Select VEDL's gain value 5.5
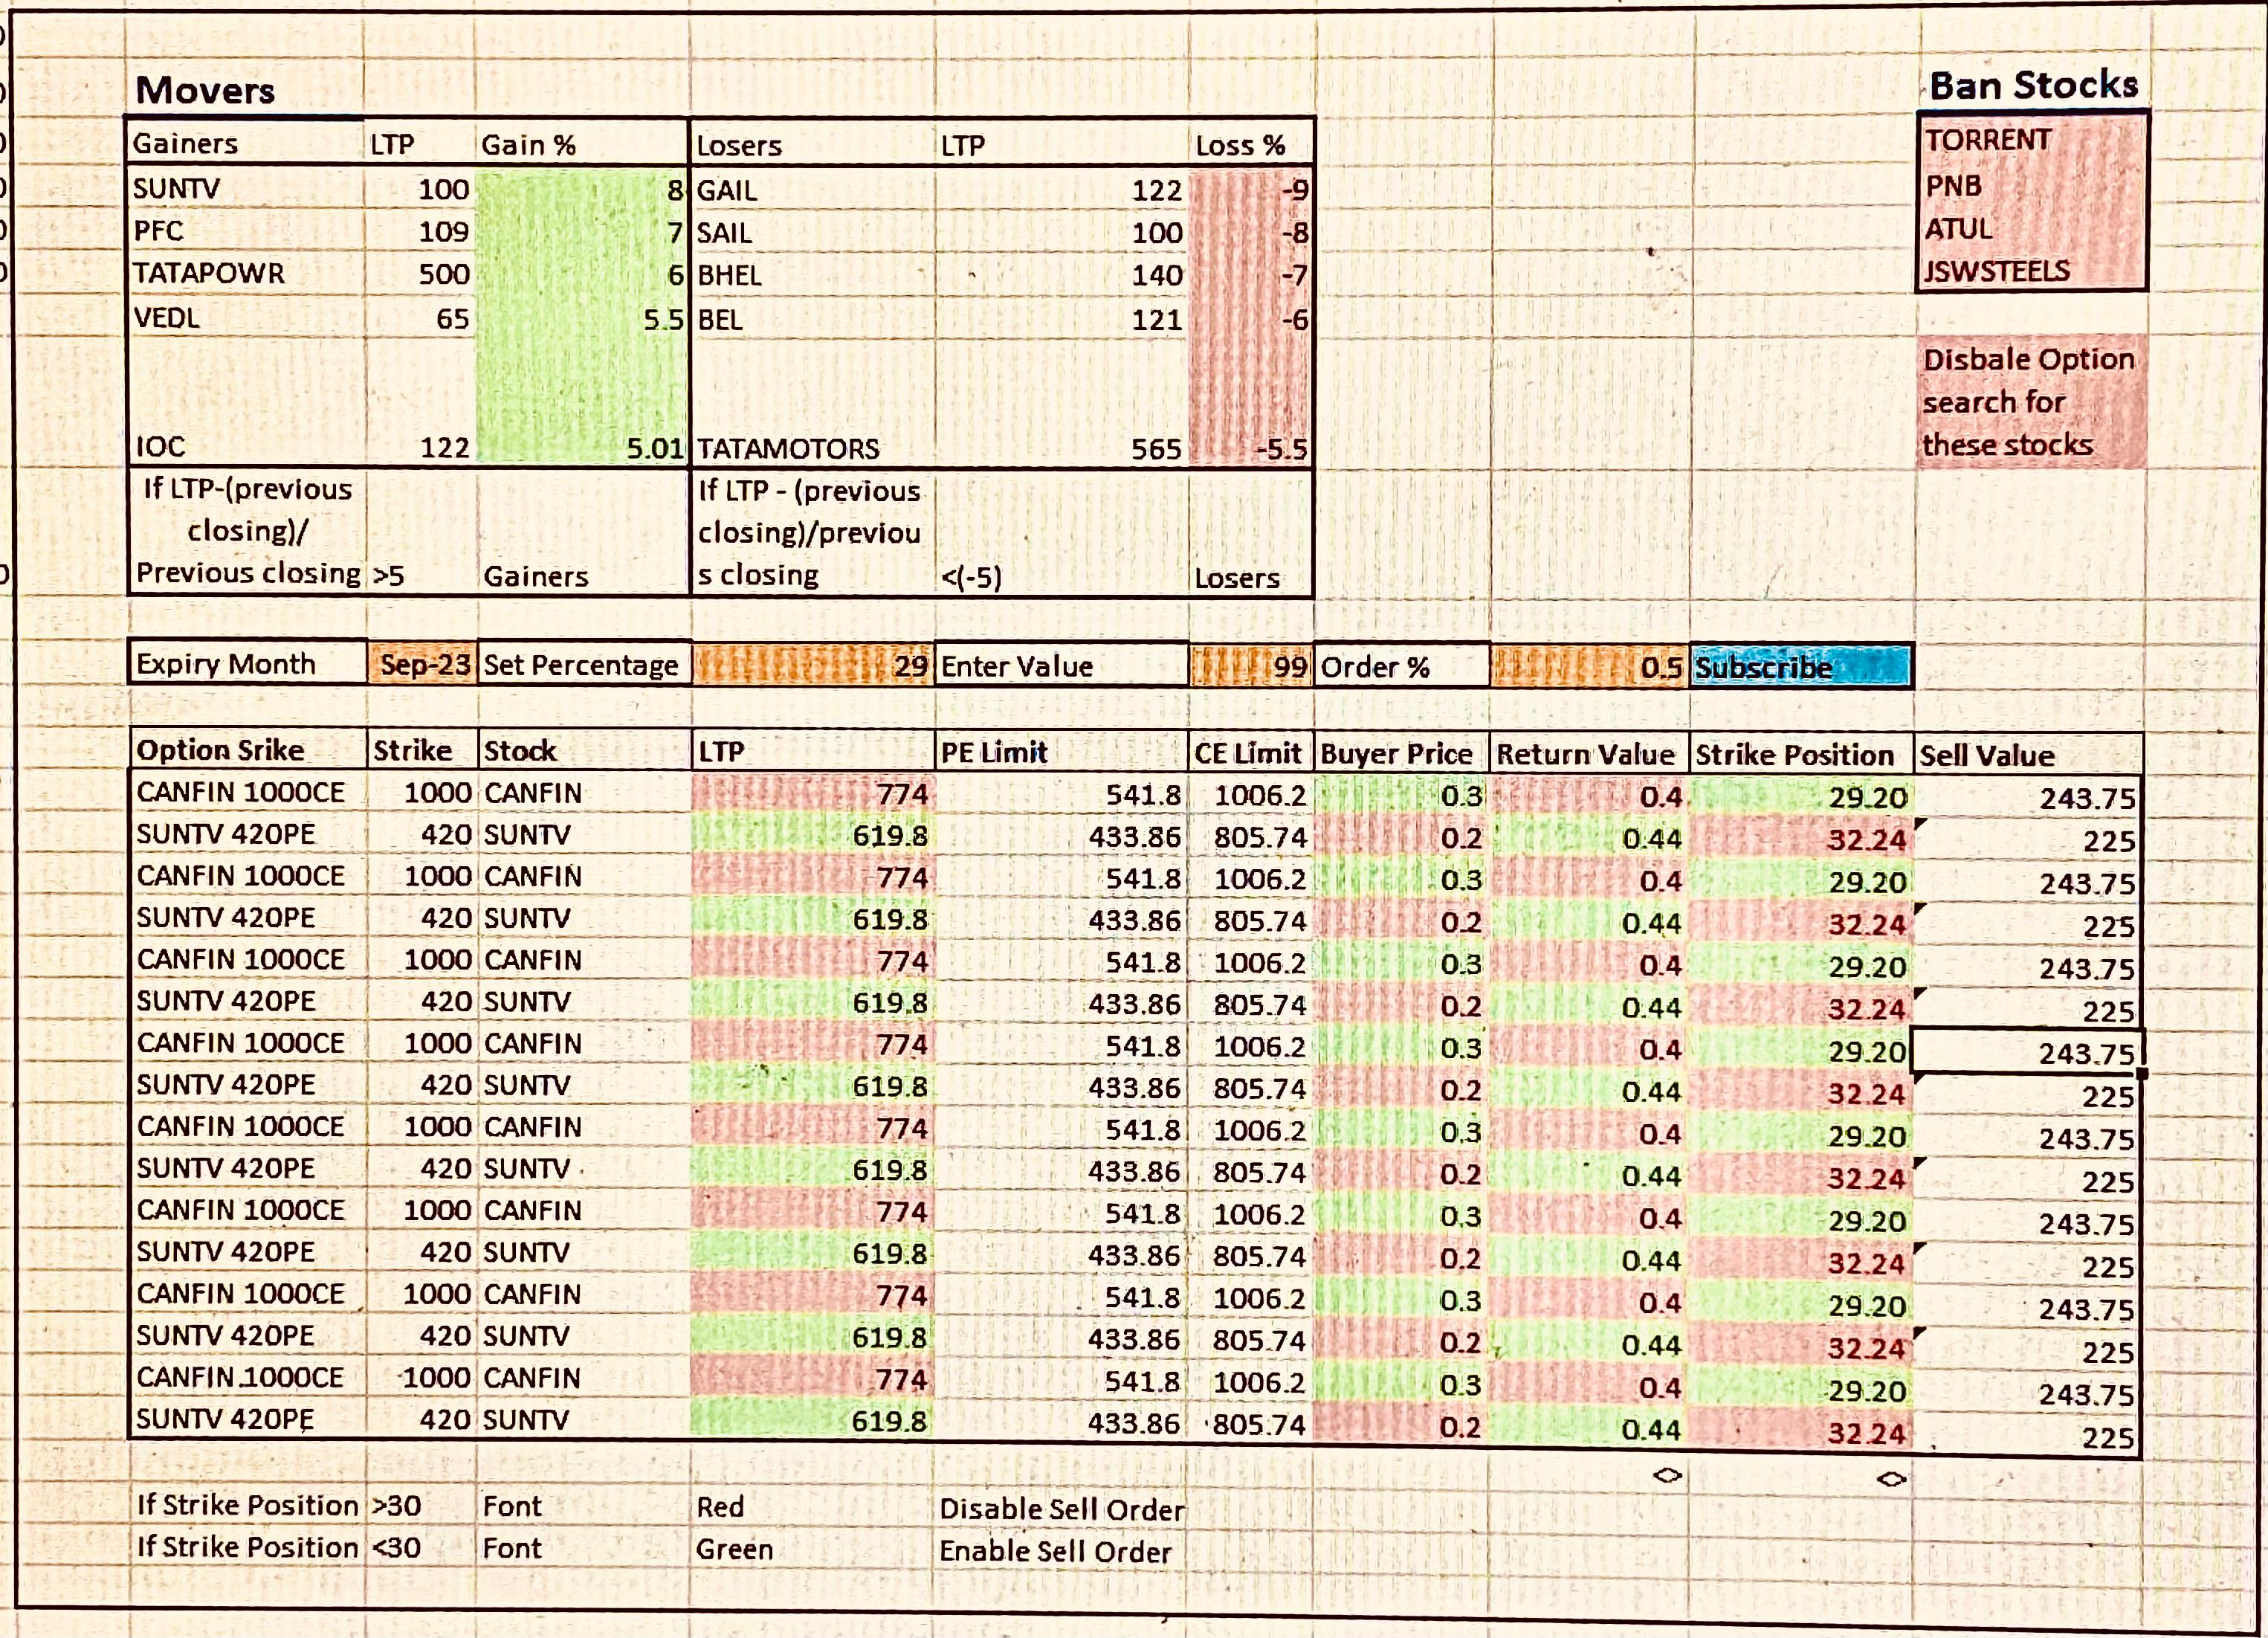 [x=581, y=320]
